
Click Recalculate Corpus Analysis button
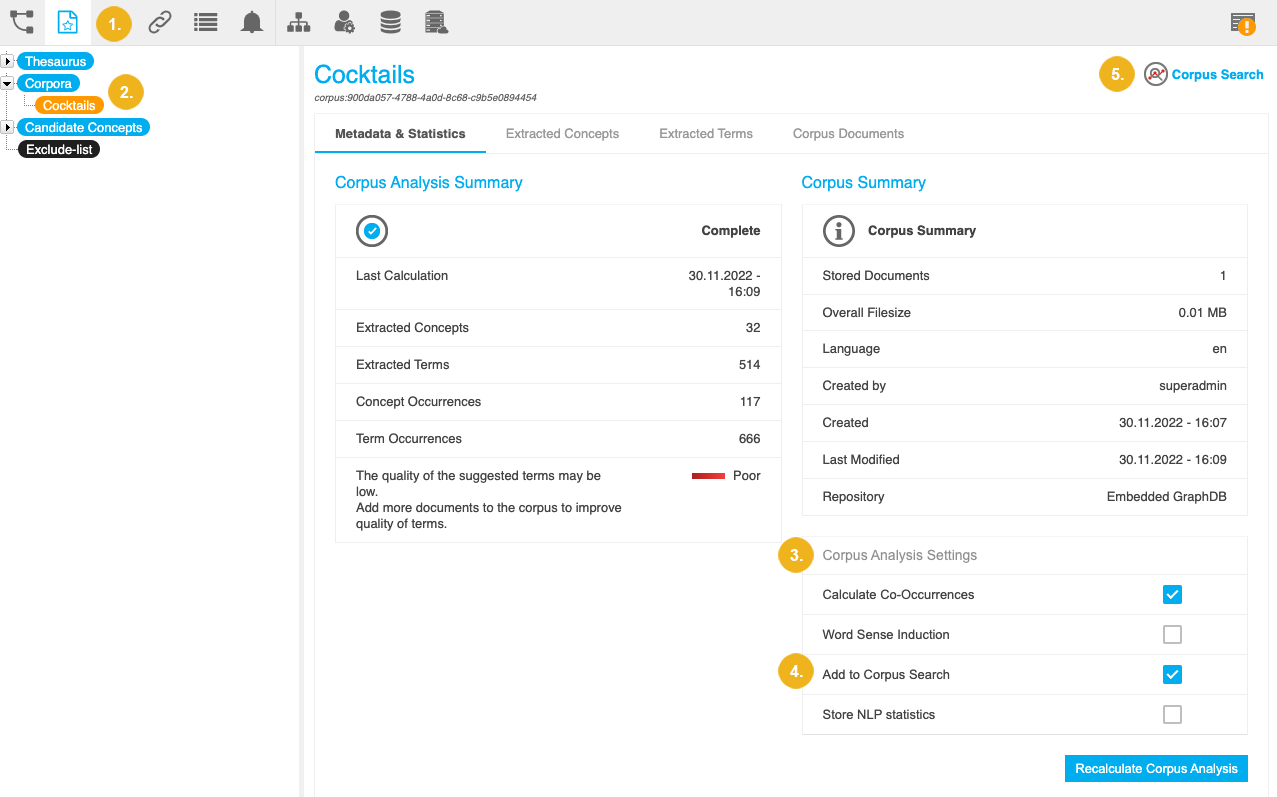click(x=1156, y=769)
